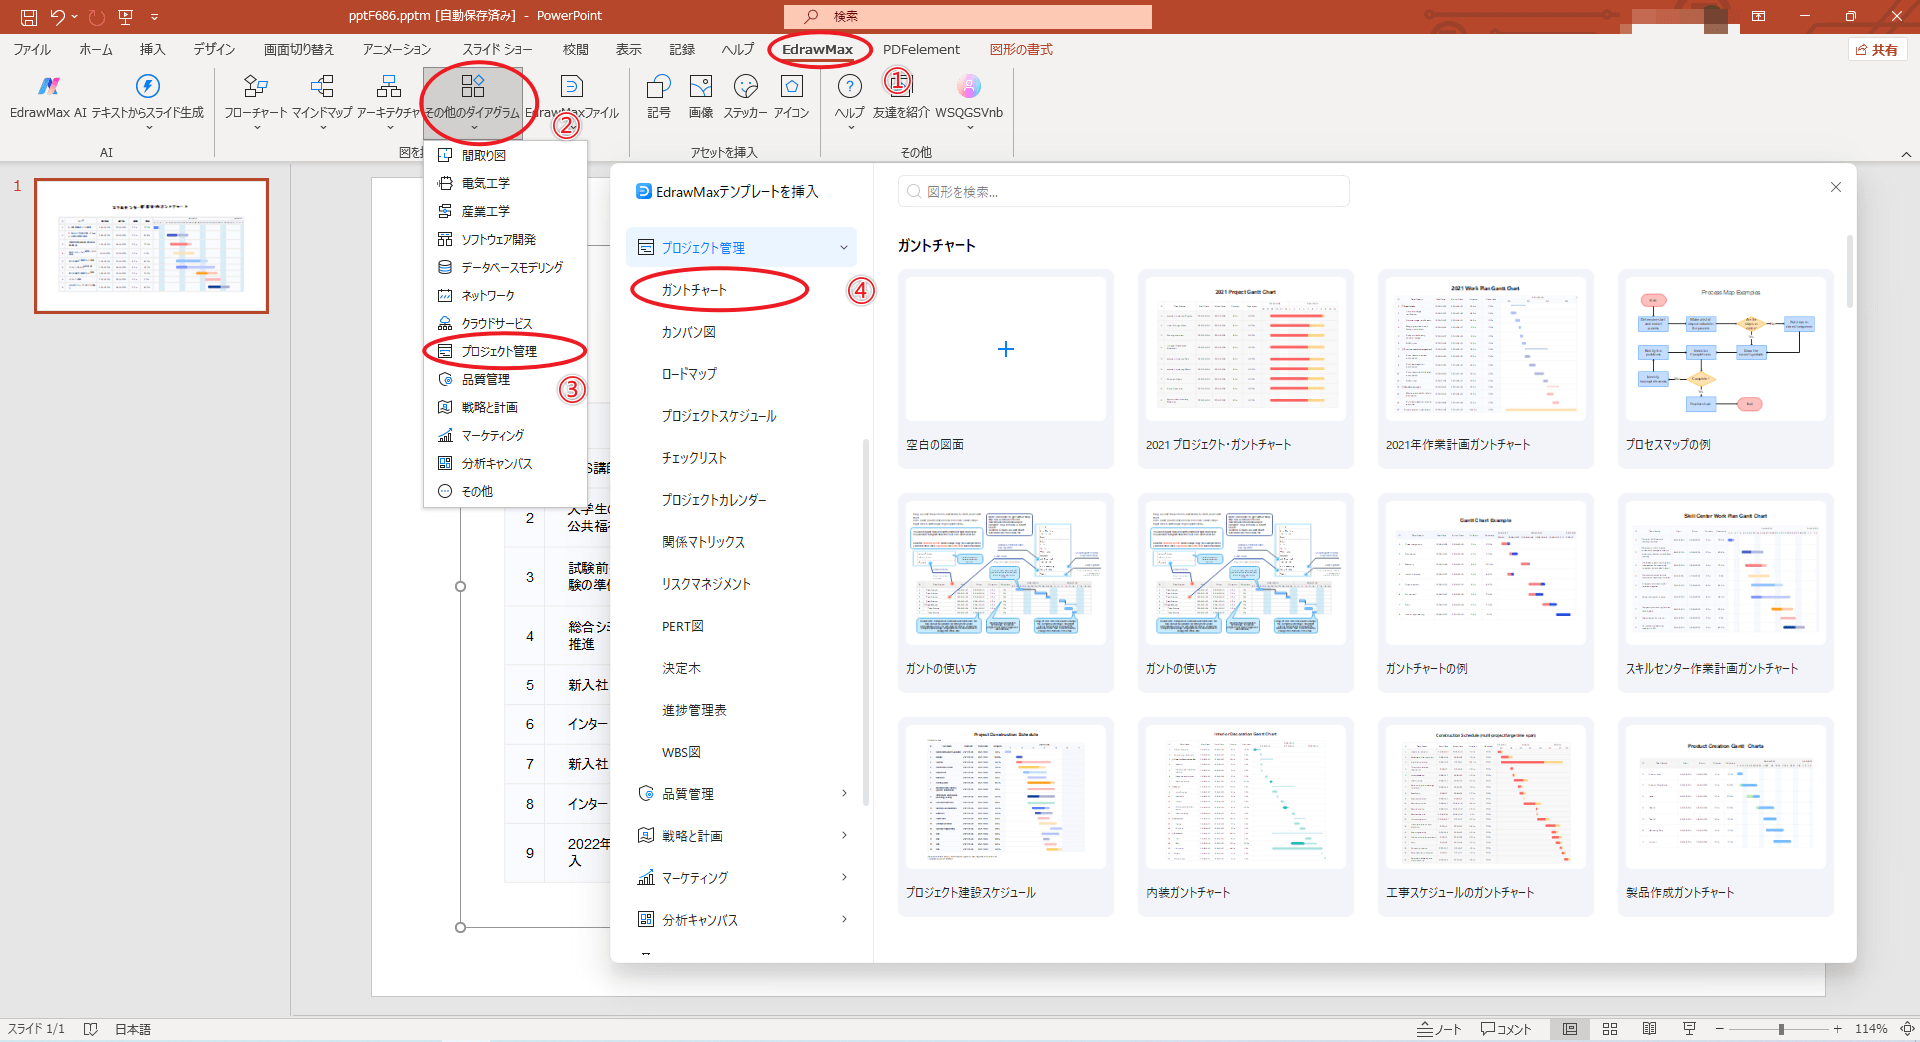Select slide 1 thumbnail in slide pane
This screenshot has height=1042, width=1920.
pos(152,246)
